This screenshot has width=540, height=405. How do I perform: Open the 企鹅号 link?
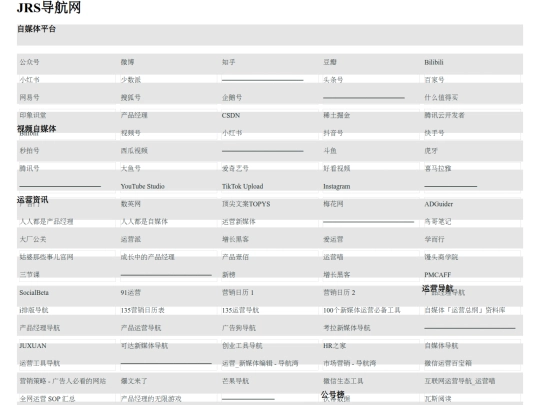pyautogui.click(x=232, y=98)
